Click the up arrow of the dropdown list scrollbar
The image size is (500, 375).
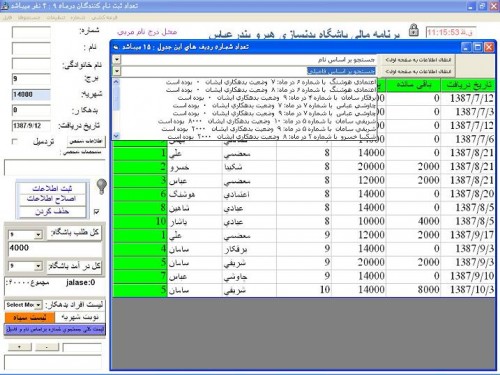[x=116, y=81]
